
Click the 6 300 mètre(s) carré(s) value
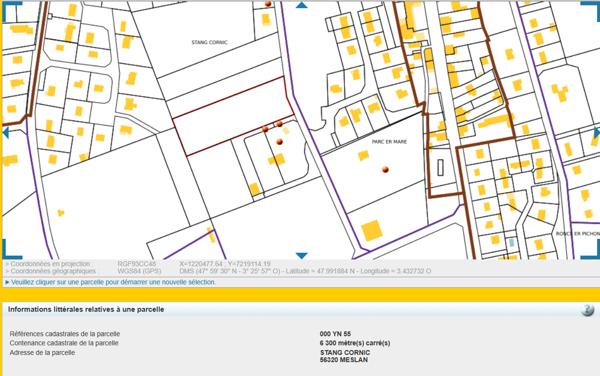[355, 343]
